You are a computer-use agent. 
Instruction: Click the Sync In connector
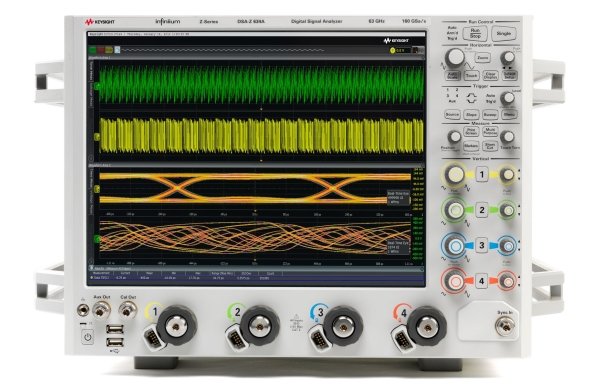tap(505, 326)
